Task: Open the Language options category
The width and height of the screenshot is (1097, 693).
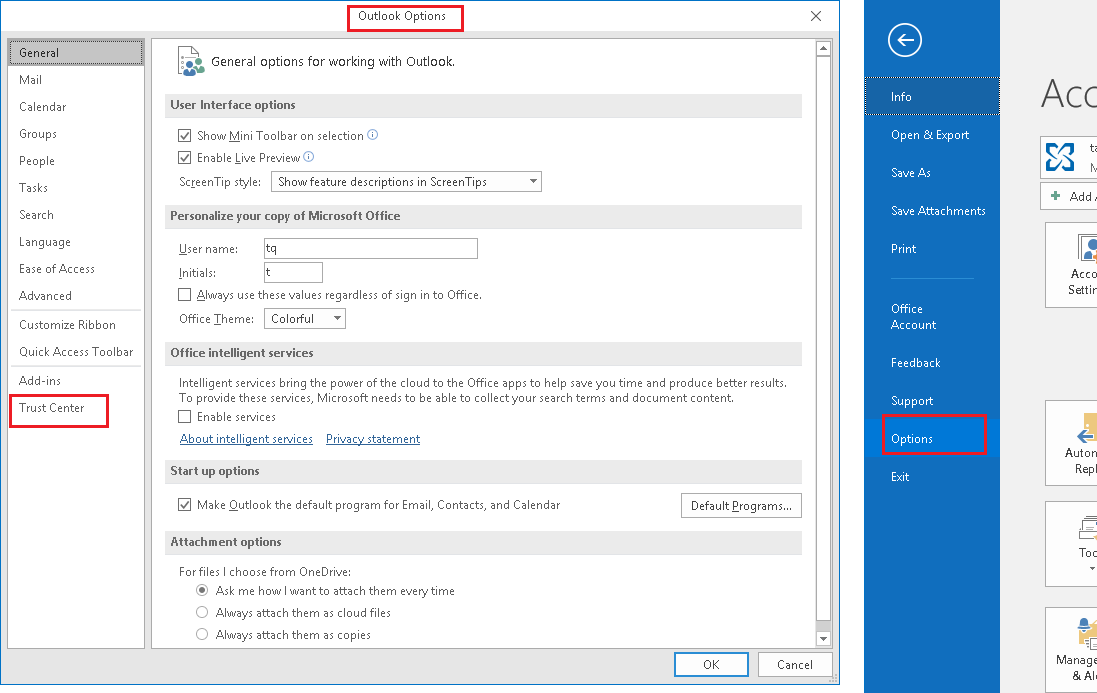Action: 76,242
